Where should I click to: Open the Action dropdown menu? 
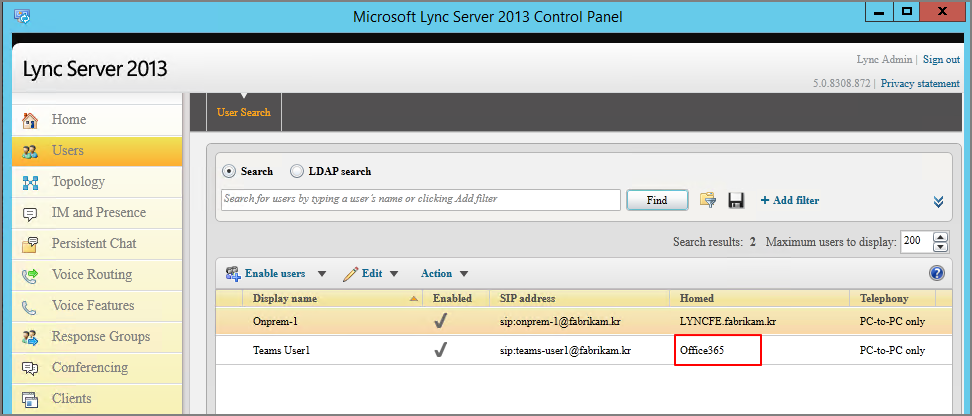pos(444,273)
